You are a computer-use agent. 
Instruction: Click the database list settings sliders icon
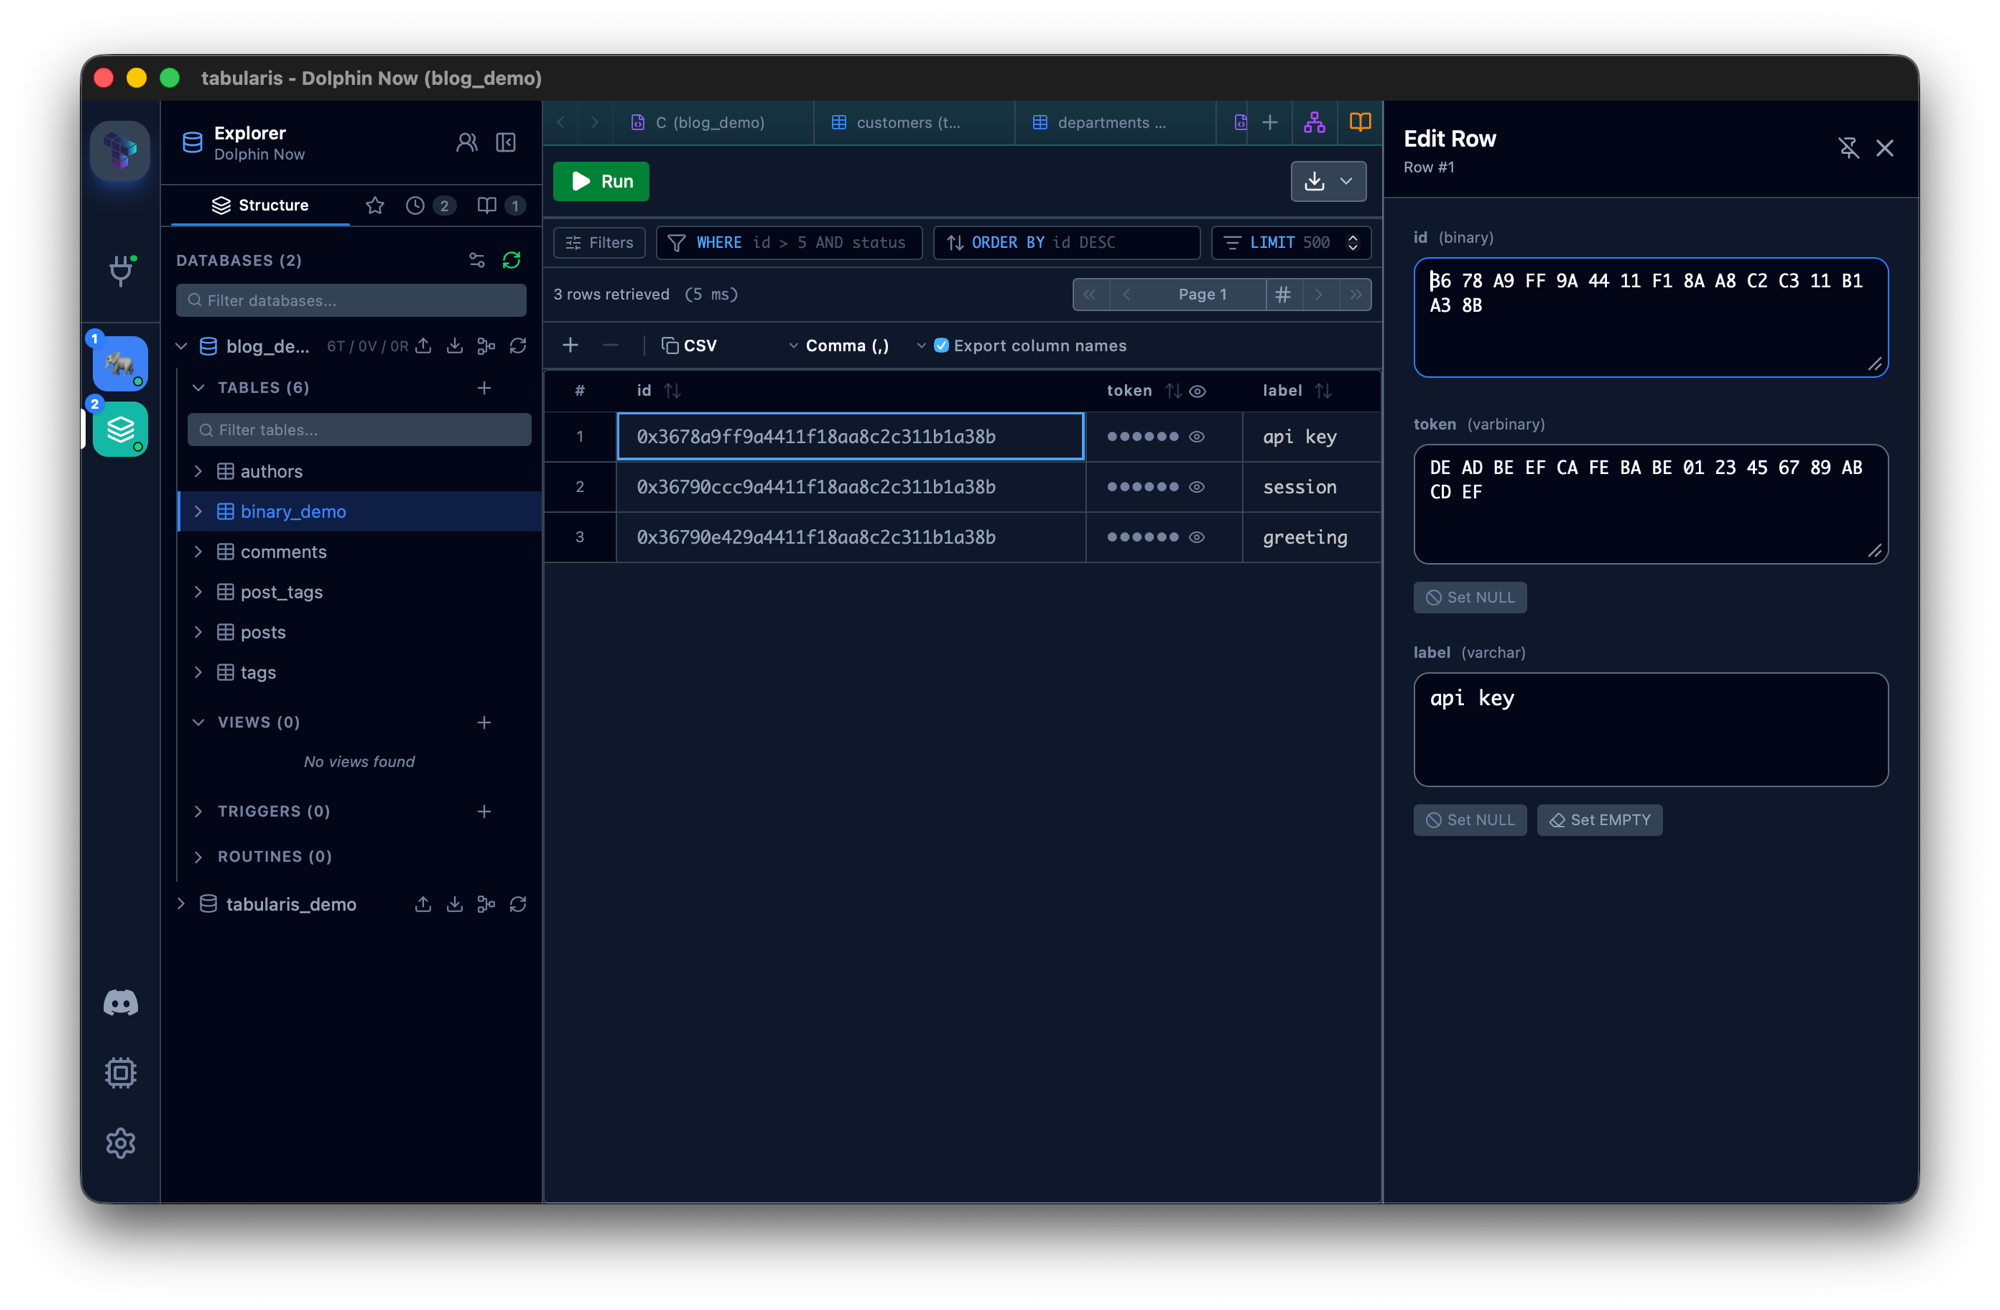(477, 260)
